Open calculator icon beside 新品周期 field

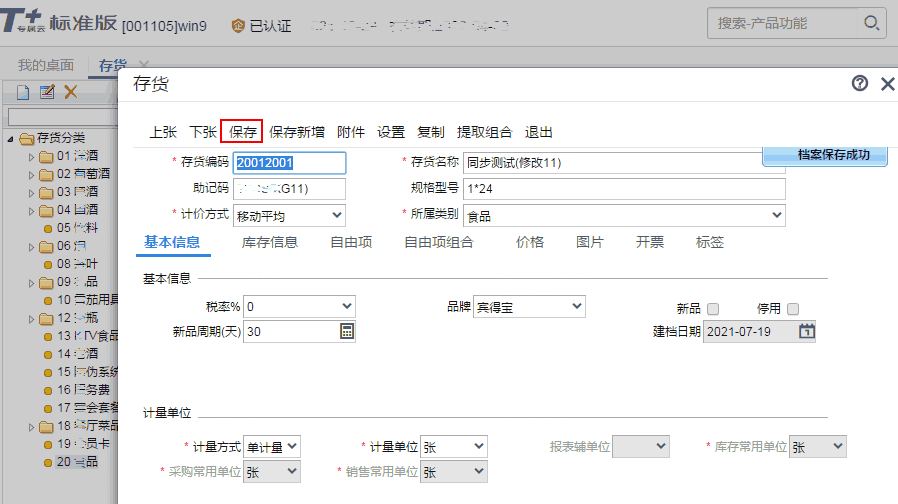click(x=347, y=331)
